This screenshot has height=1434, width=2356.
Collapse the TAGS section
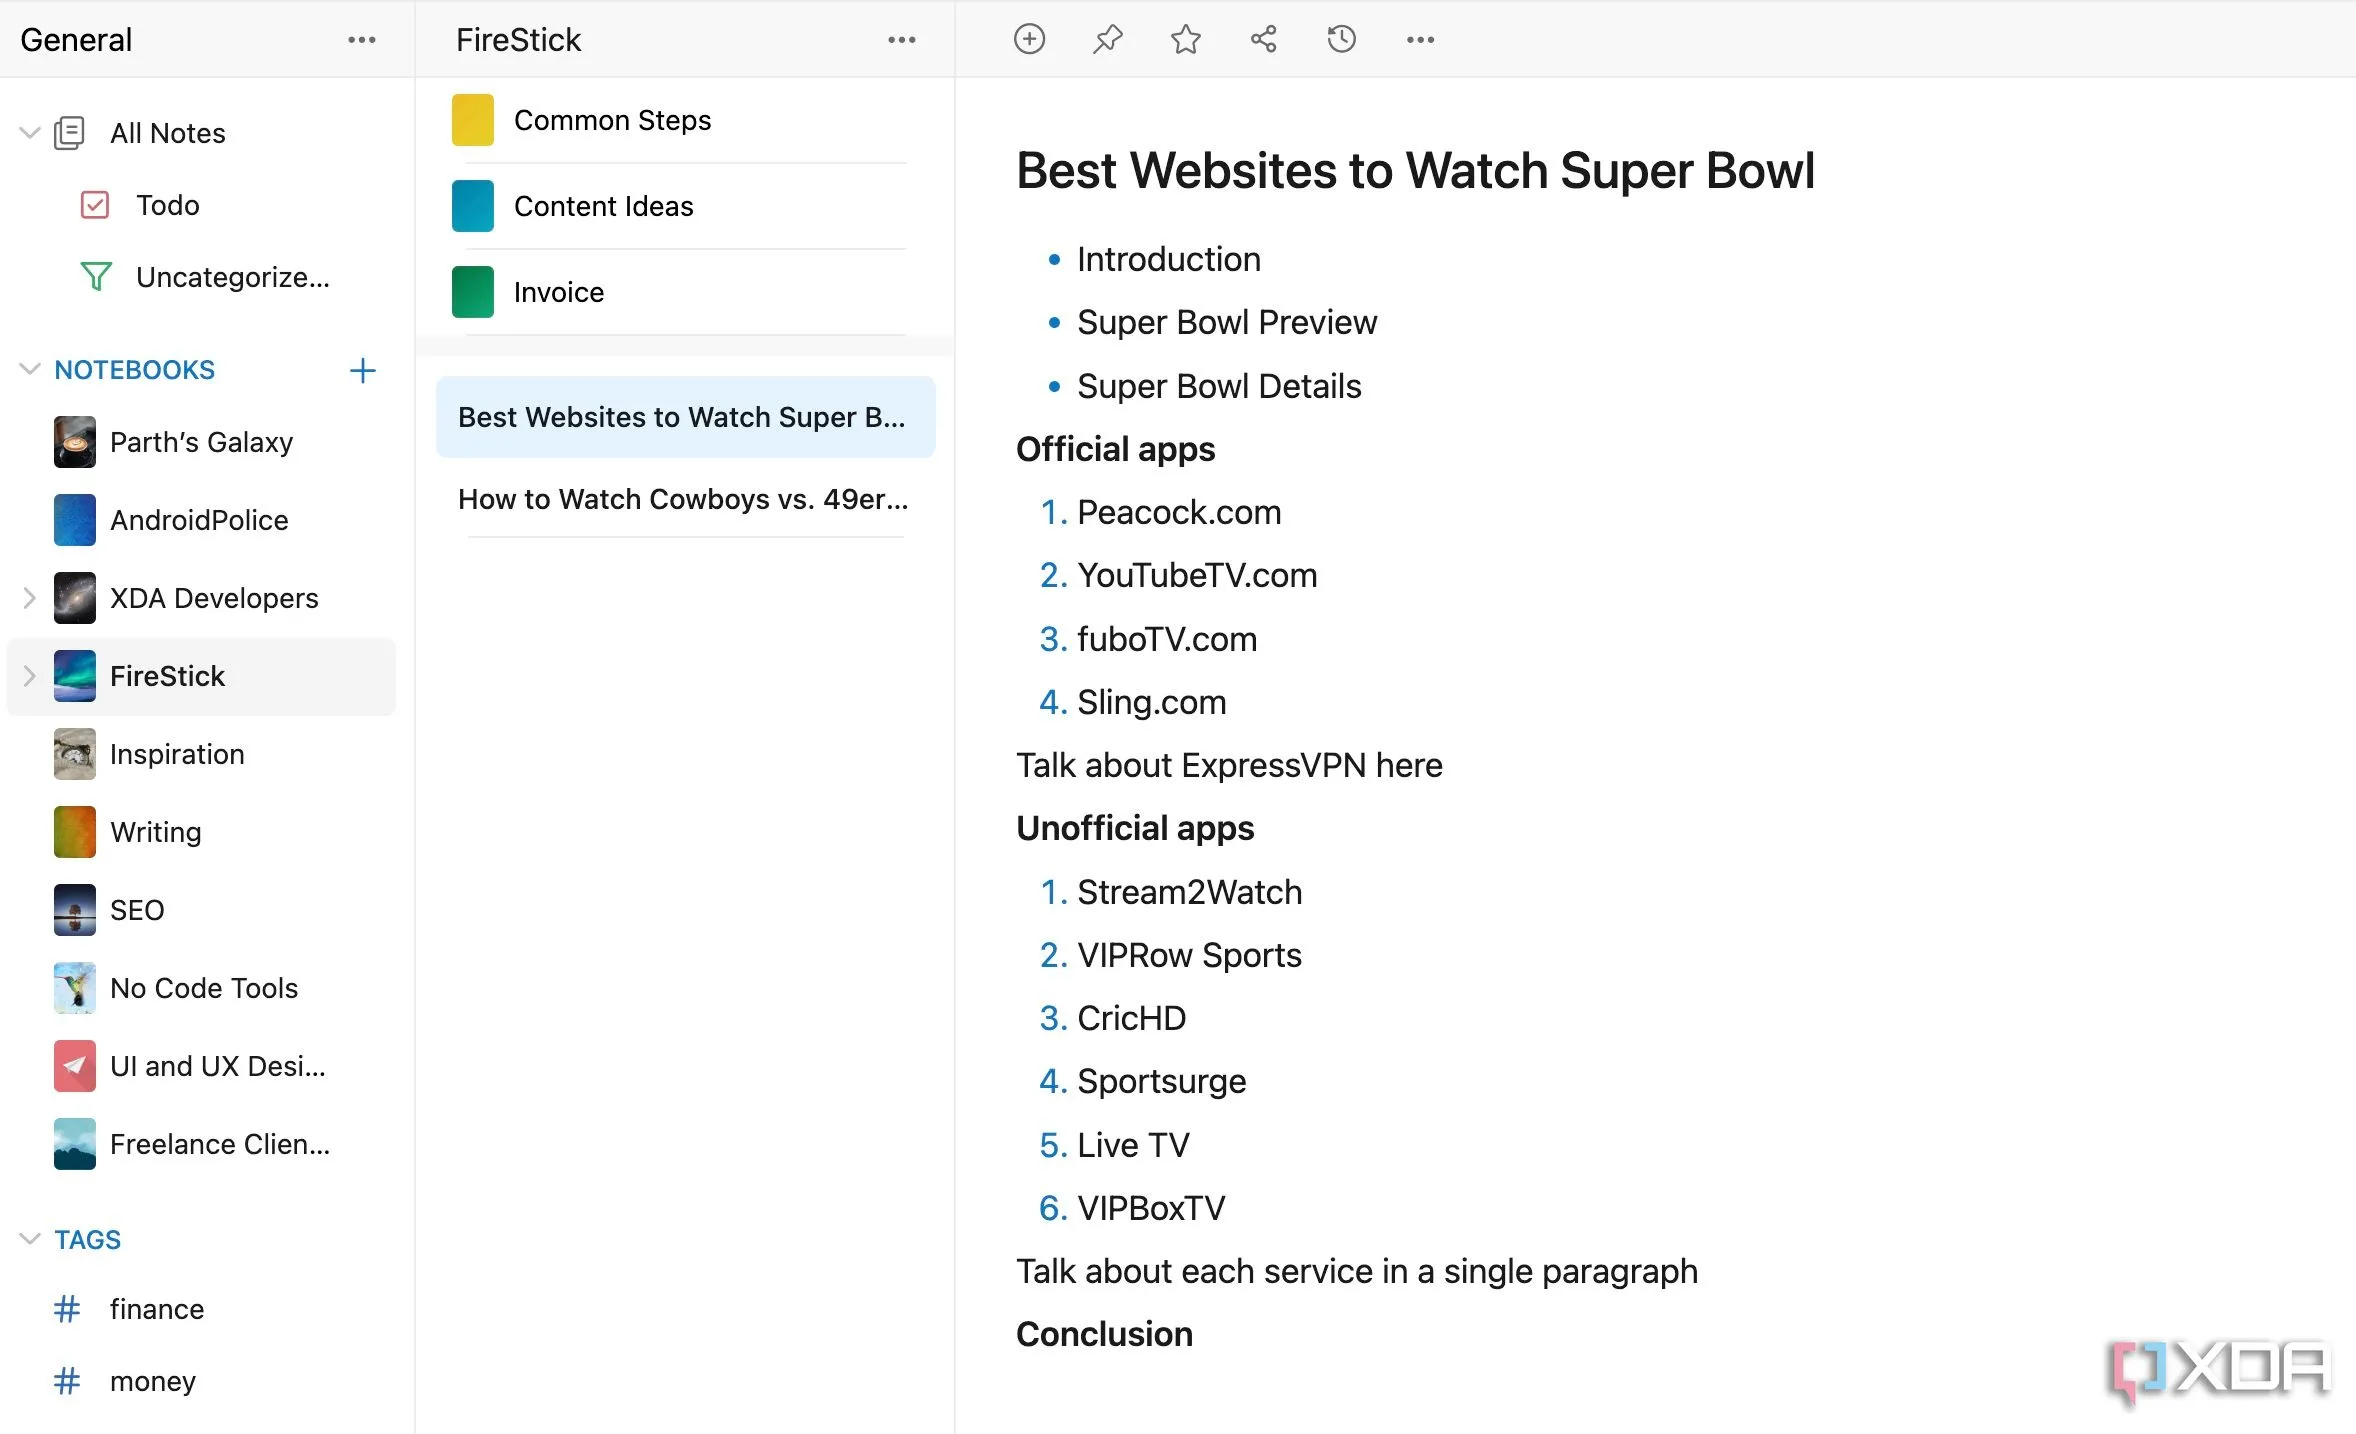click(x=30, y=1239)
